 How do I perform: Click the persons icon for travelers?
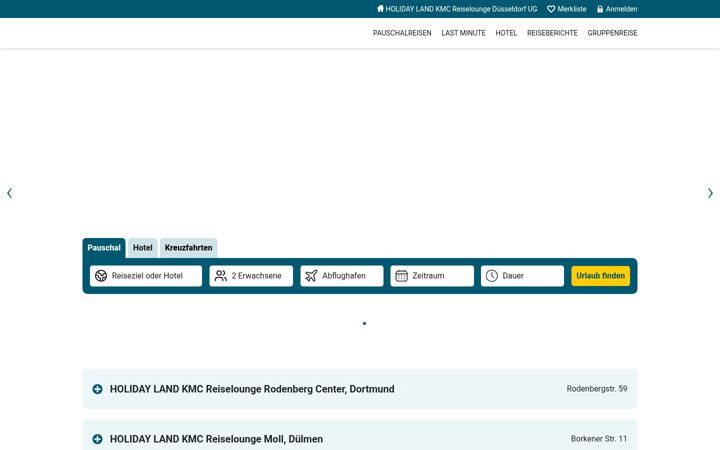[221, 276]
